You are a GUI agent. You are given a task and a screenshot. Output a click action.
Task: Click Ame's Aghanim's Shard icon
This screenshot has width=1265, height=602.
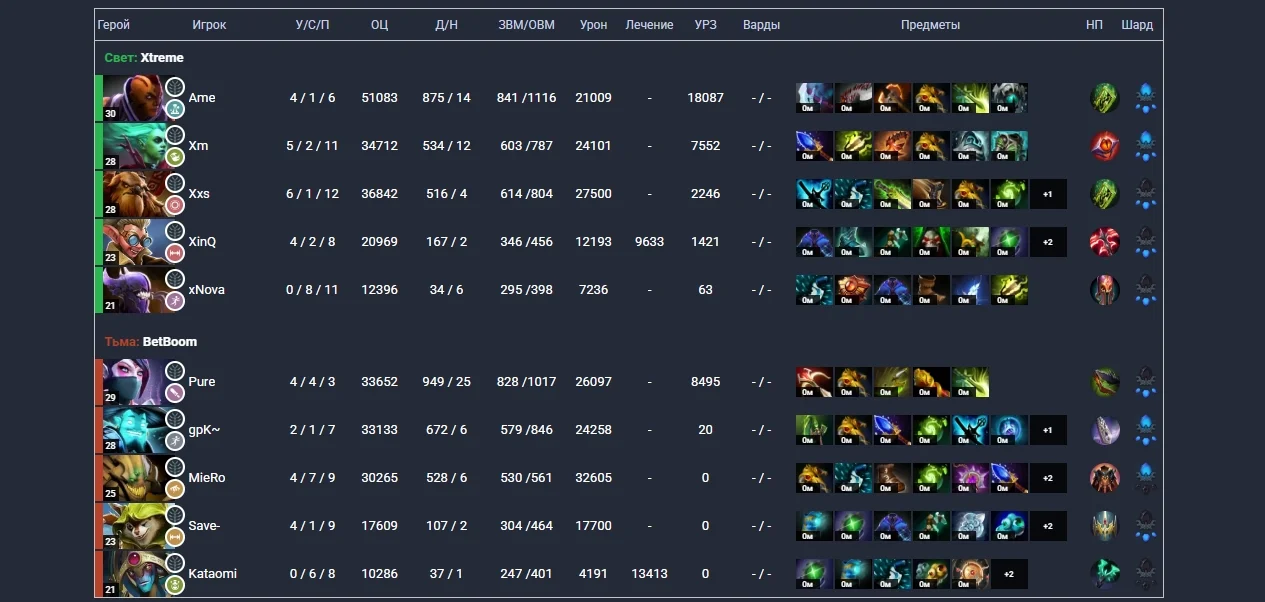pos(1146,98)
